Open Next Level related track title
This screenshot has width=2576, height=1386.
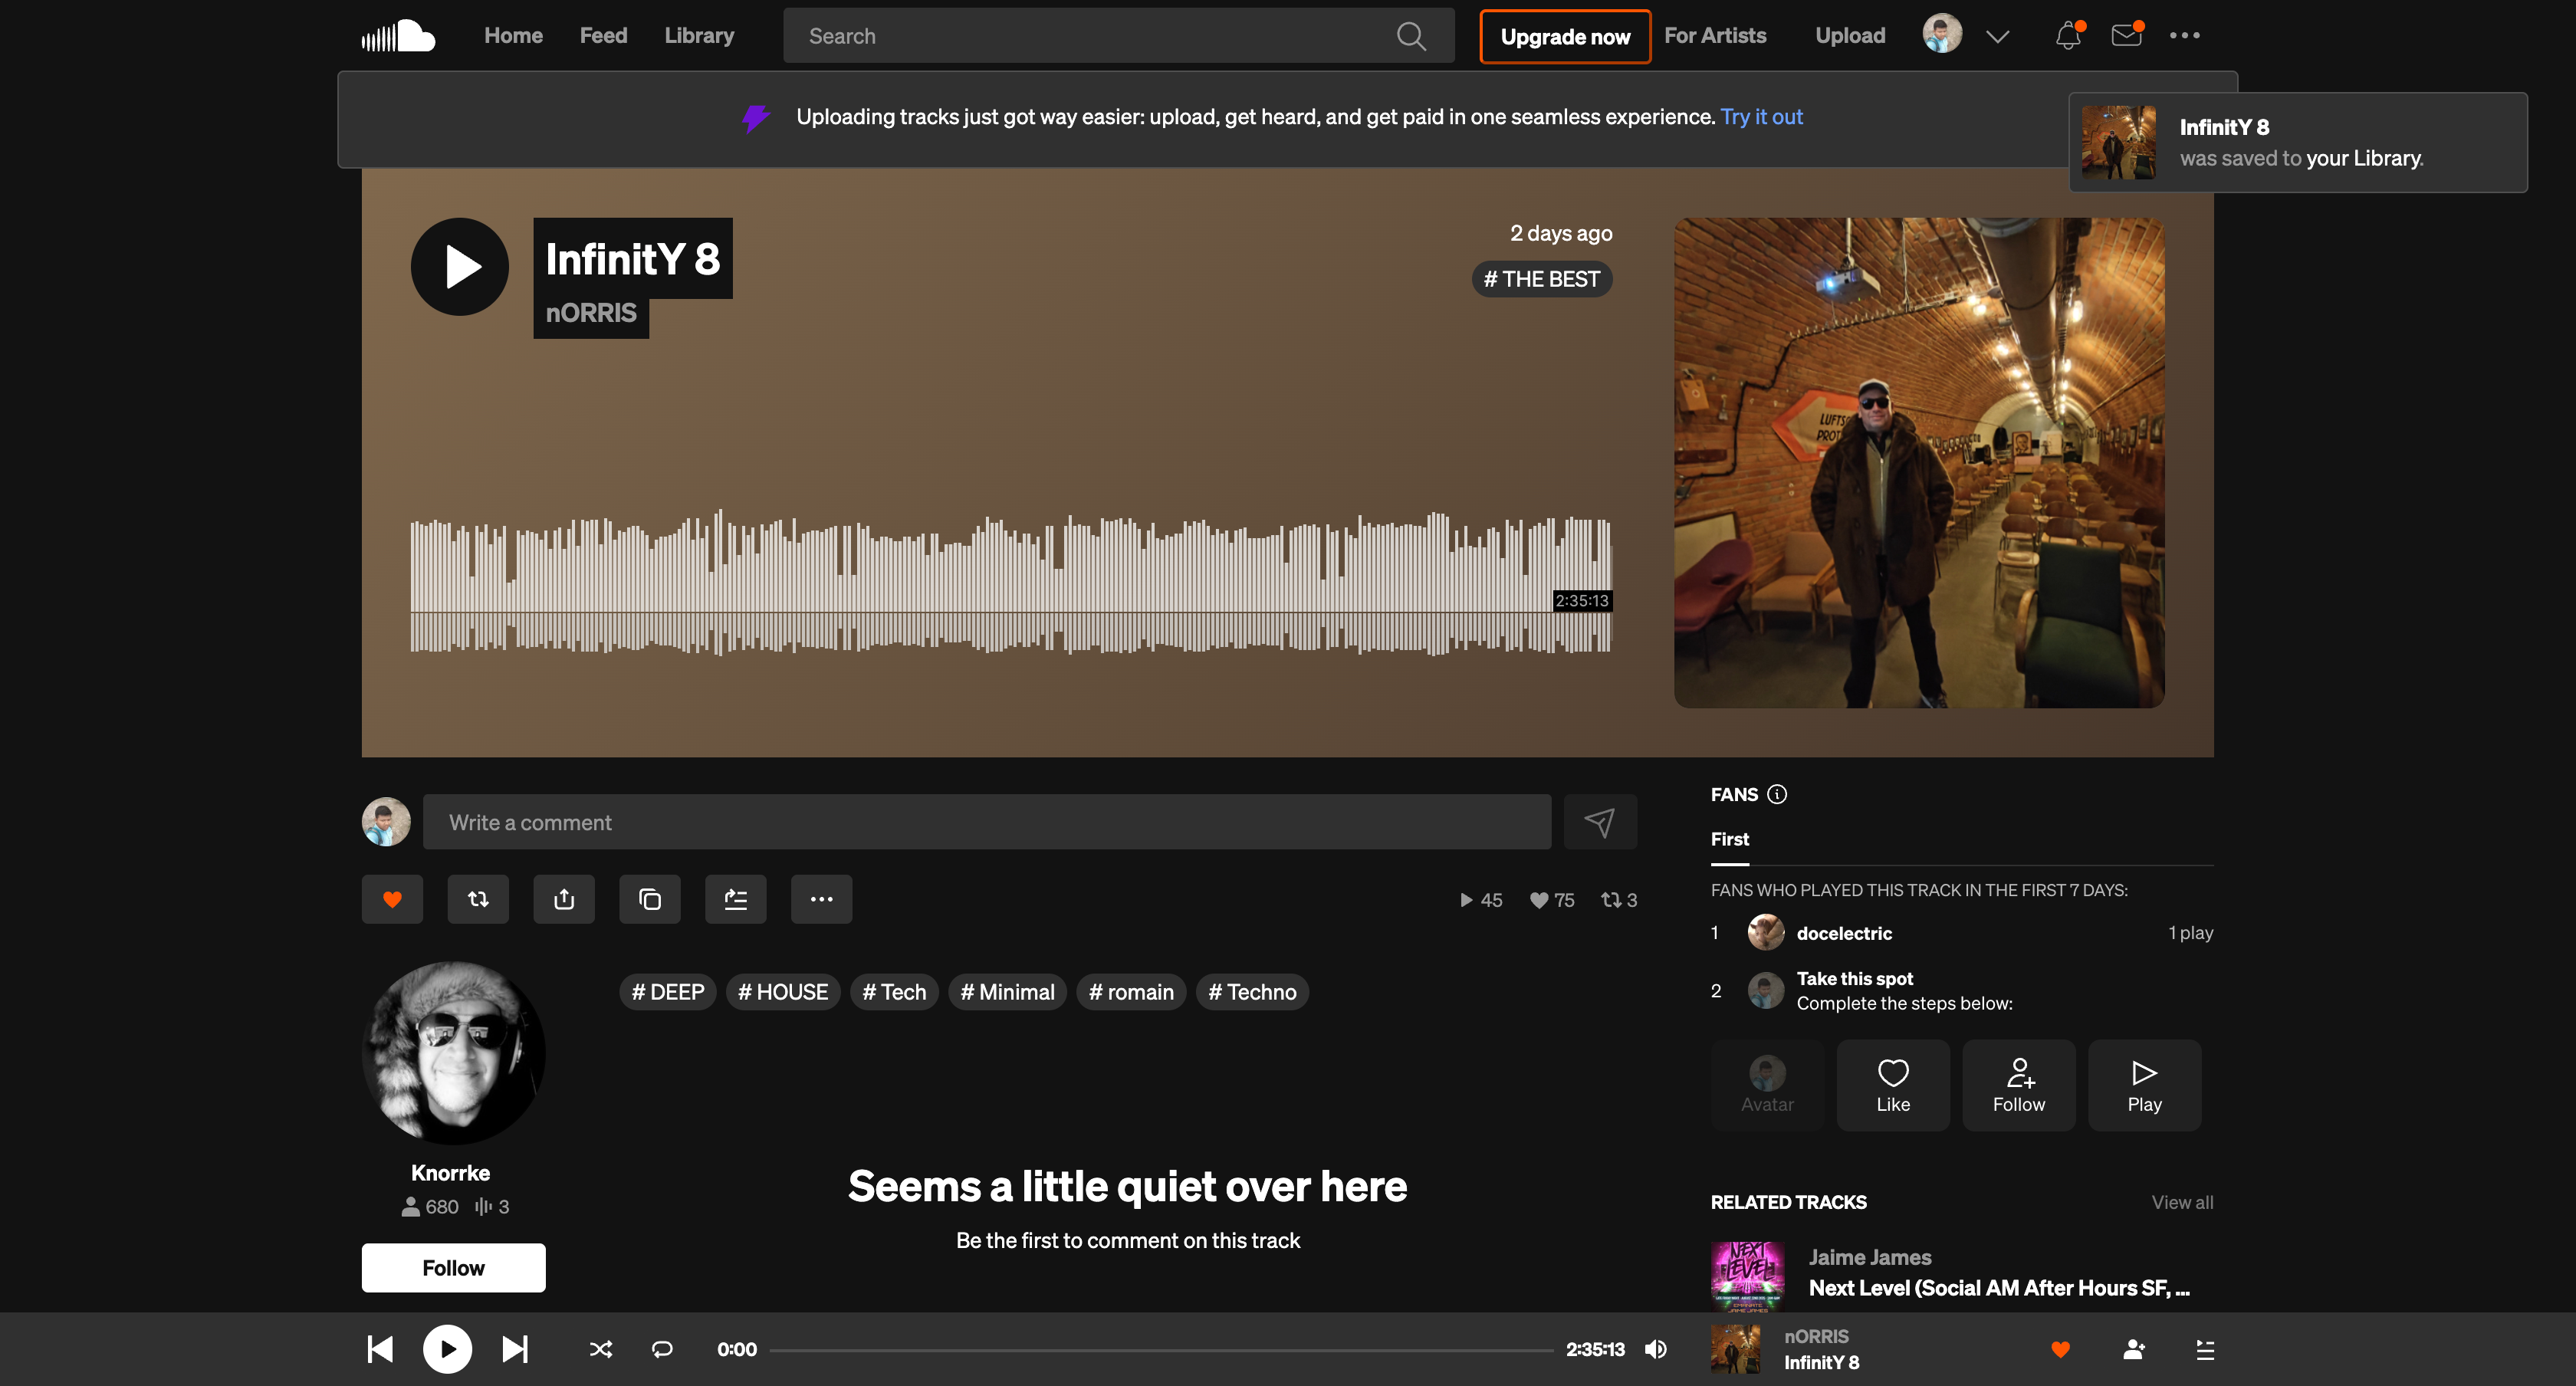(1999, 1288)
